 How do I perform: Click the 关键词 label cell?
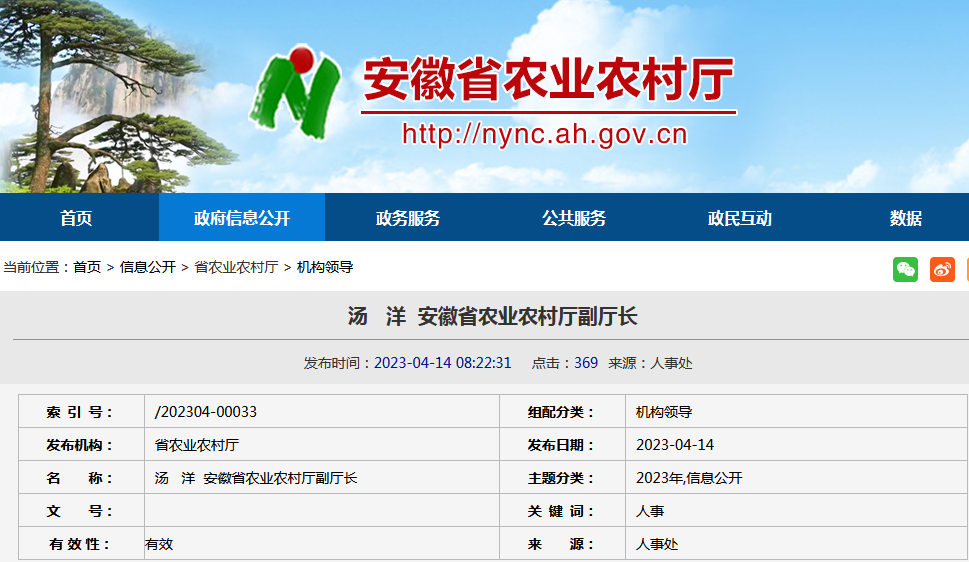(562, 511)
